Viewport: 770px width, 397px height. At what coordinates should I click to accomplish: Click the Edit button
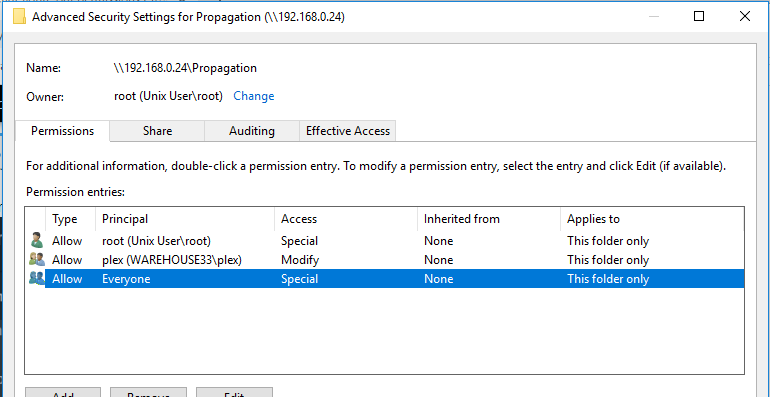pos(234,393)
